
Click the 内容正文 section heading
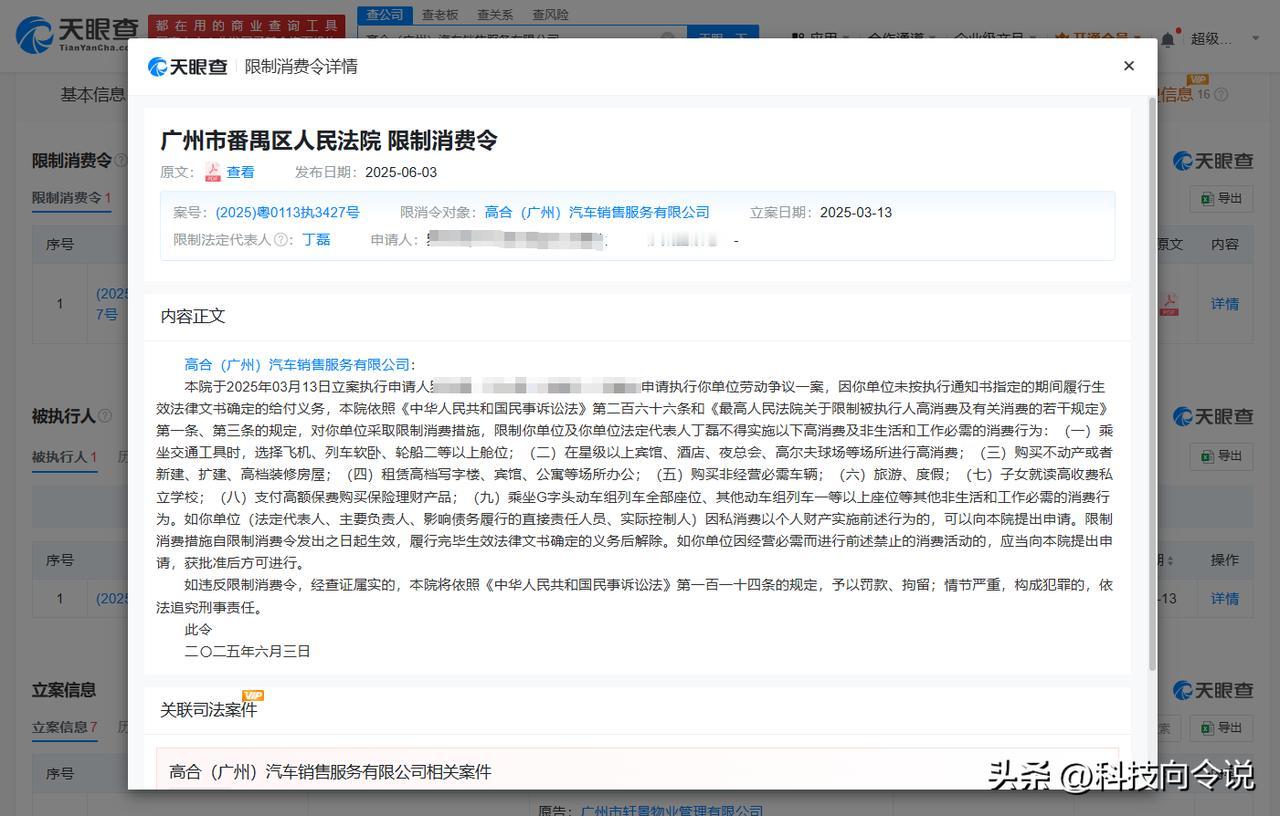[x=193, y=316]
